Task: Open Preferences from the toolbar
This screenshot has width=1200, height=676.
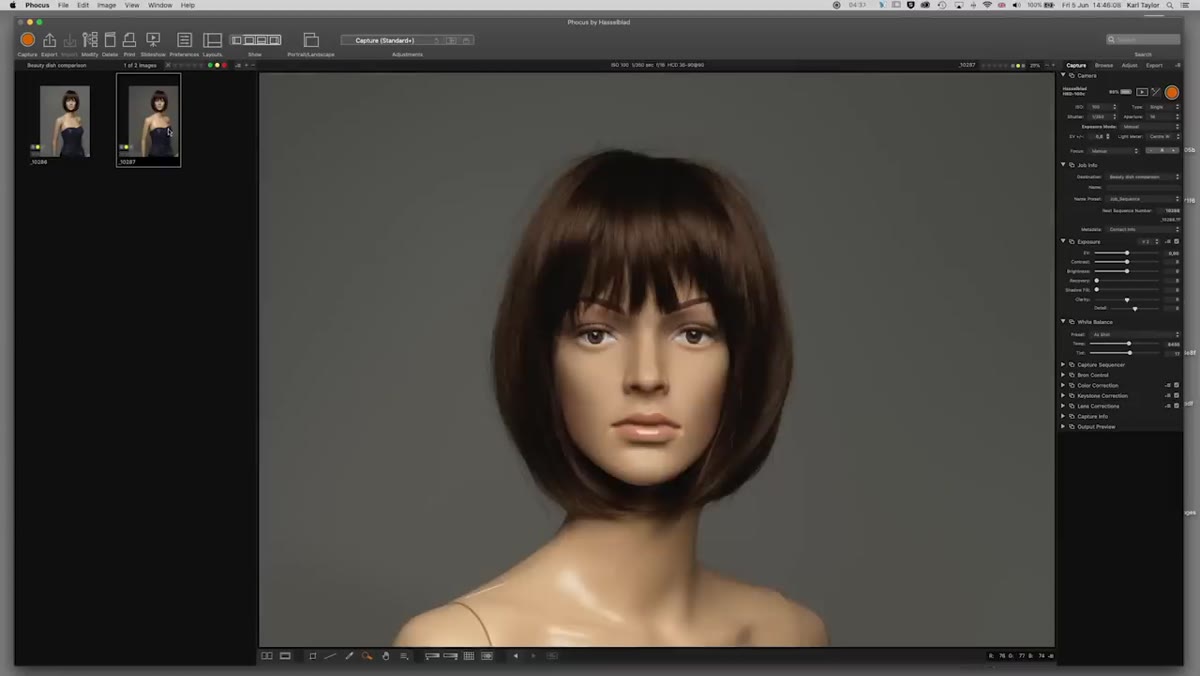Action: 184,40
